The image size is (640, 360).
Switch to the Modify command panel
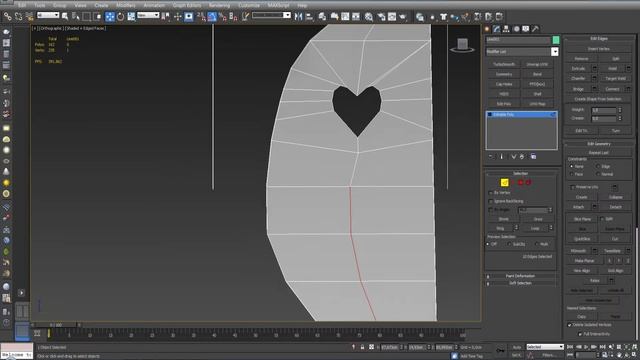(x=497, y=29)
